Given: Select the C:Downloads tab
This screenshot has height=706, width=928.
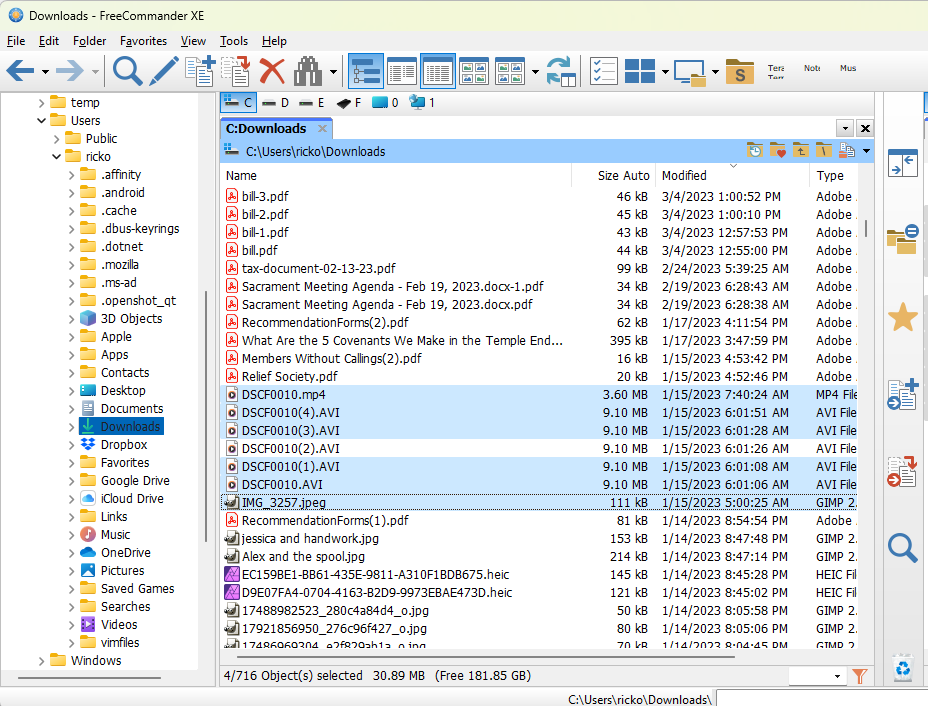Looking at the screenshot, I should click(266, 128).
